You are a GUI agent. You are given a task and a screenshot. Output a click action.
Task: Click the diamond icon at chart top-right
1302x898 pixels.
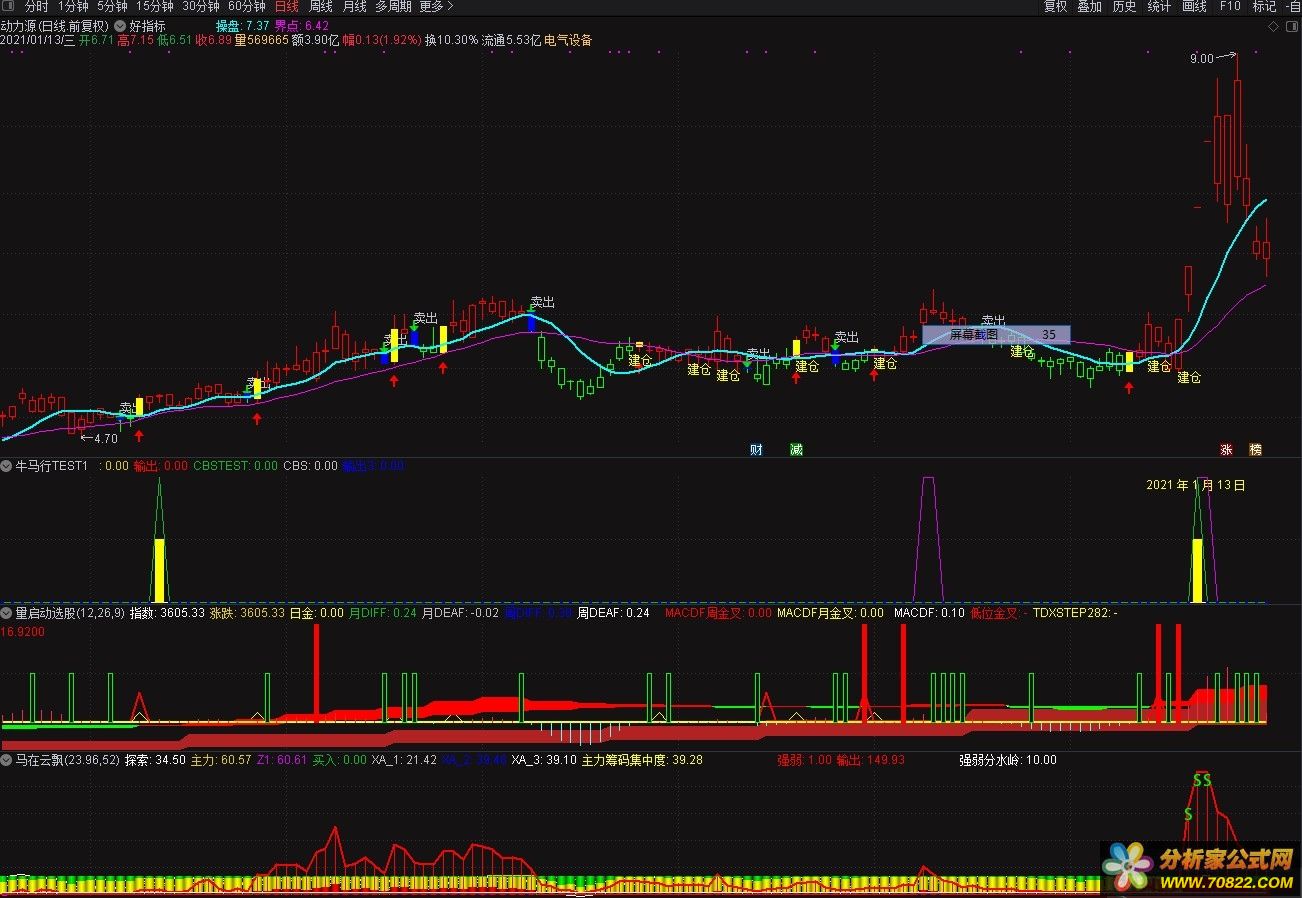1271,25
